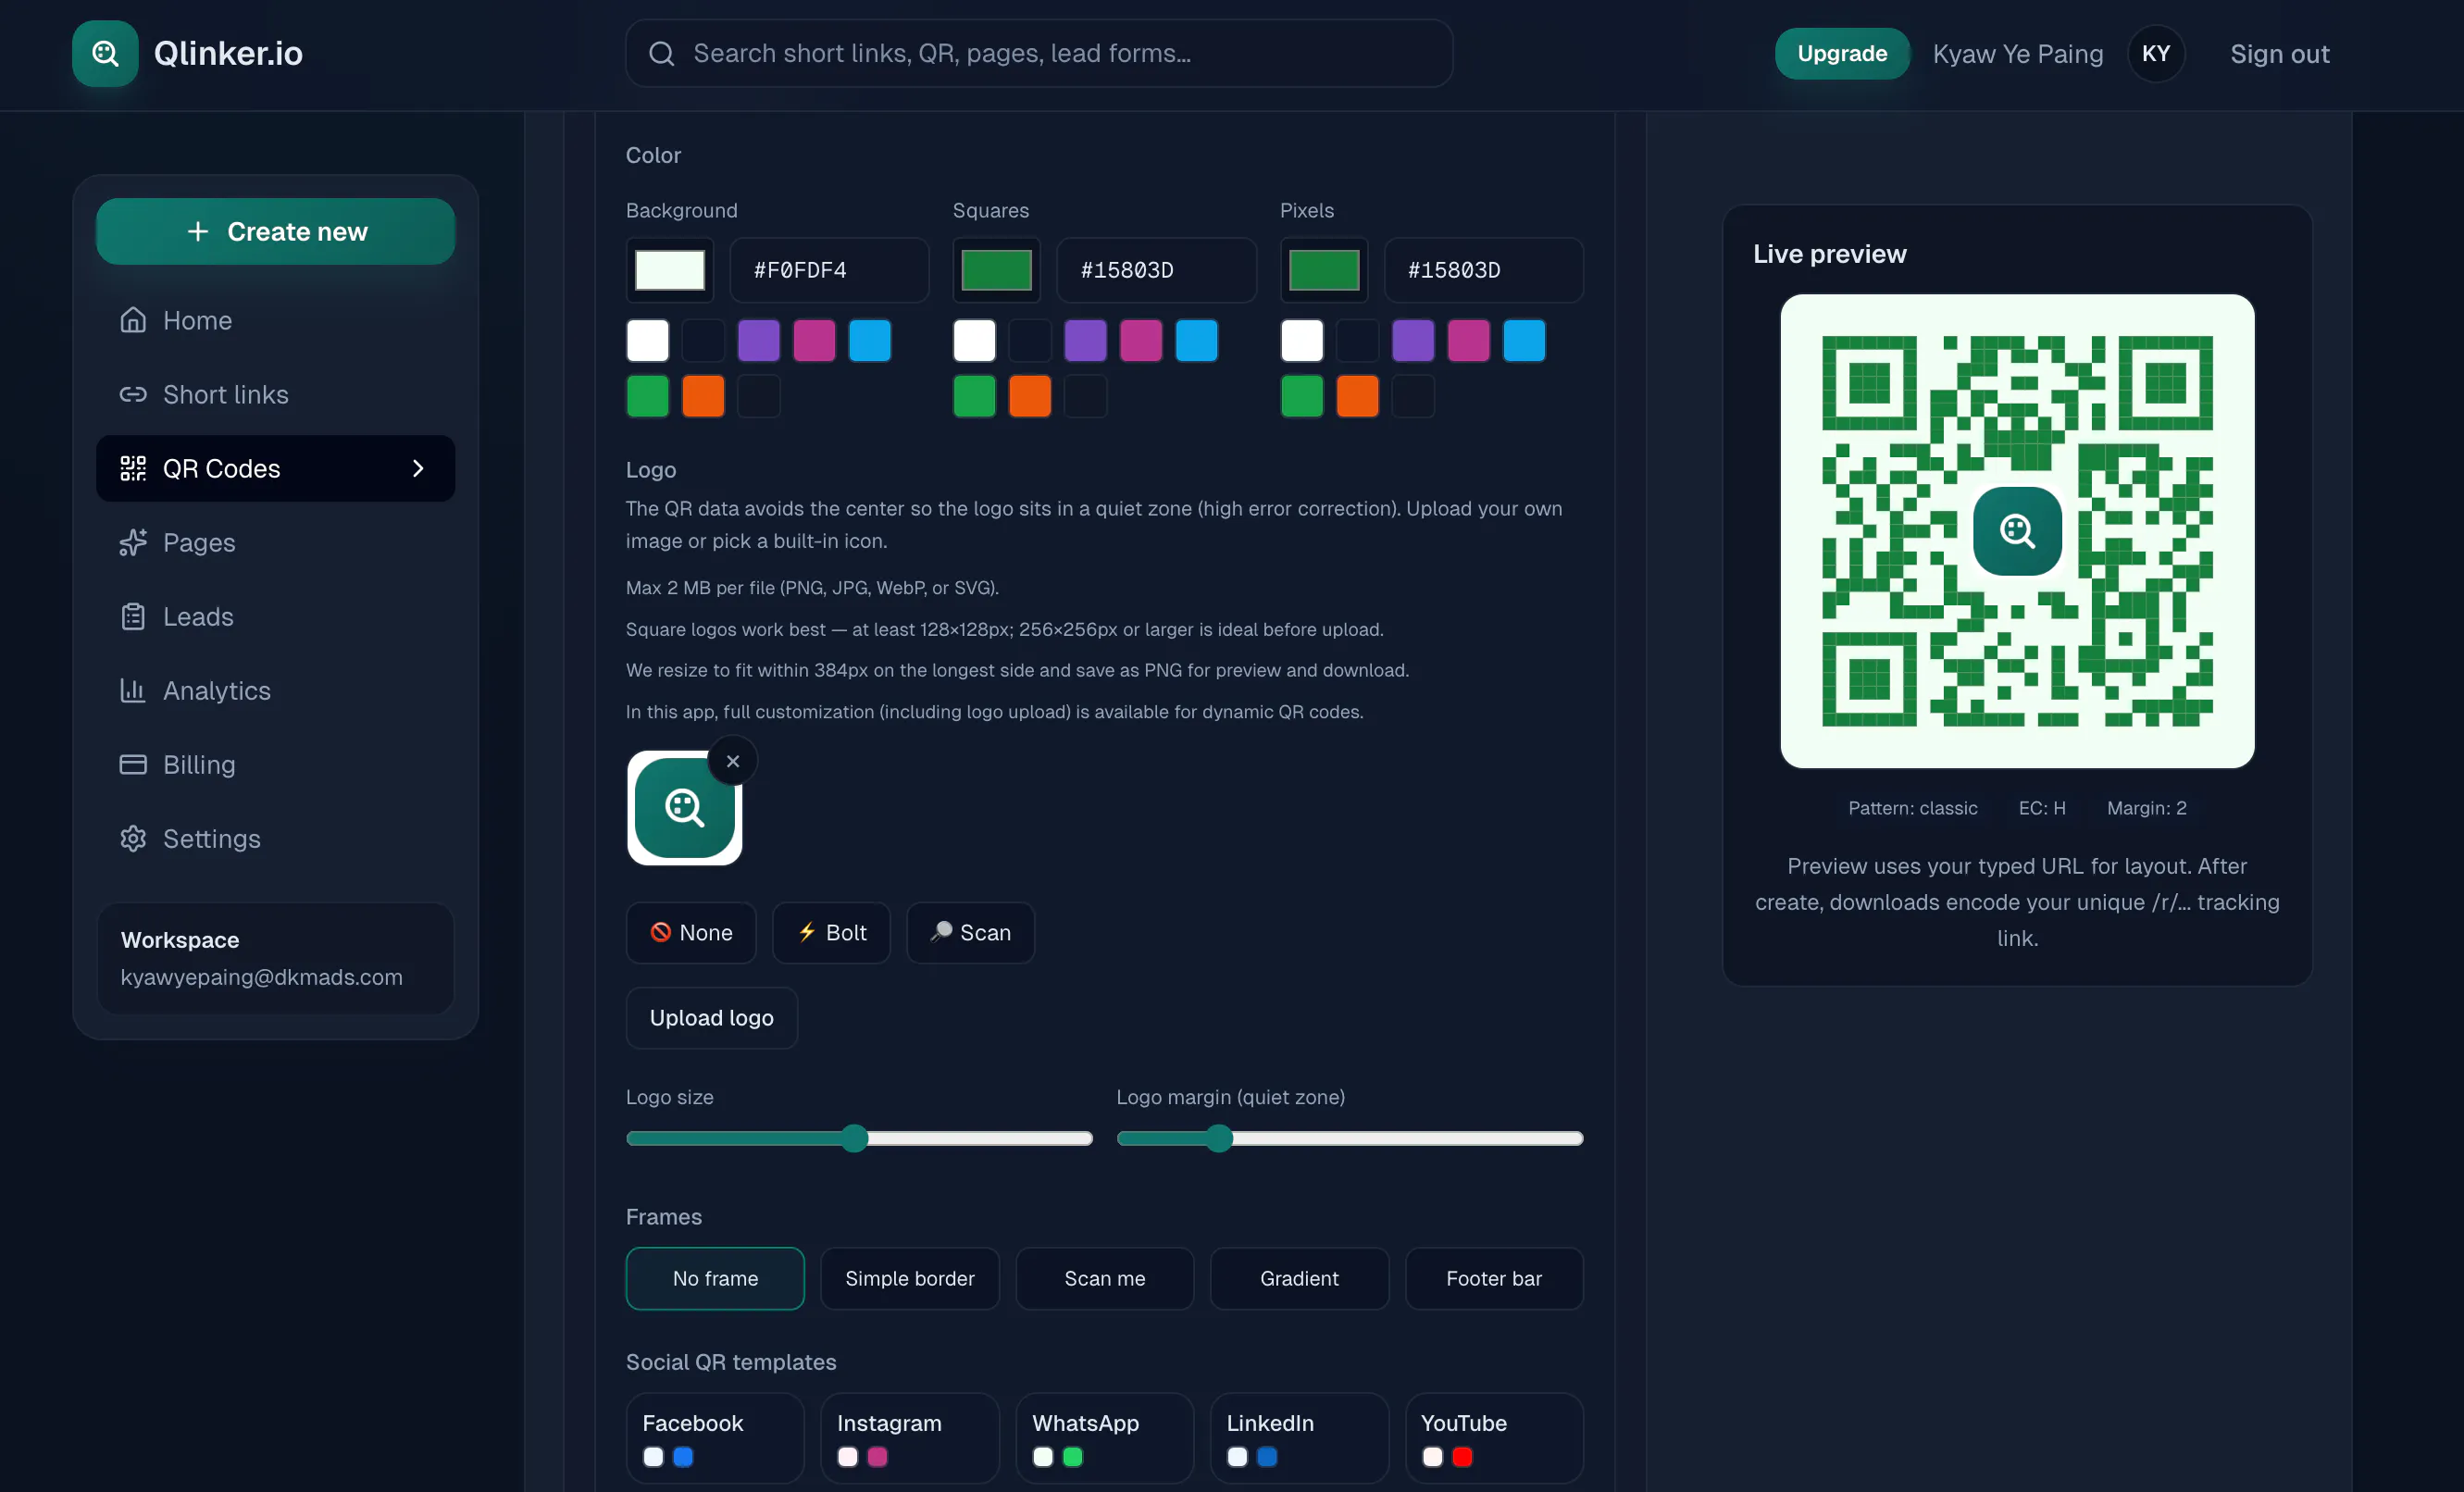Select the No frame option
Screen dimensions: 2464x1492
click(x=715, y=1278)
